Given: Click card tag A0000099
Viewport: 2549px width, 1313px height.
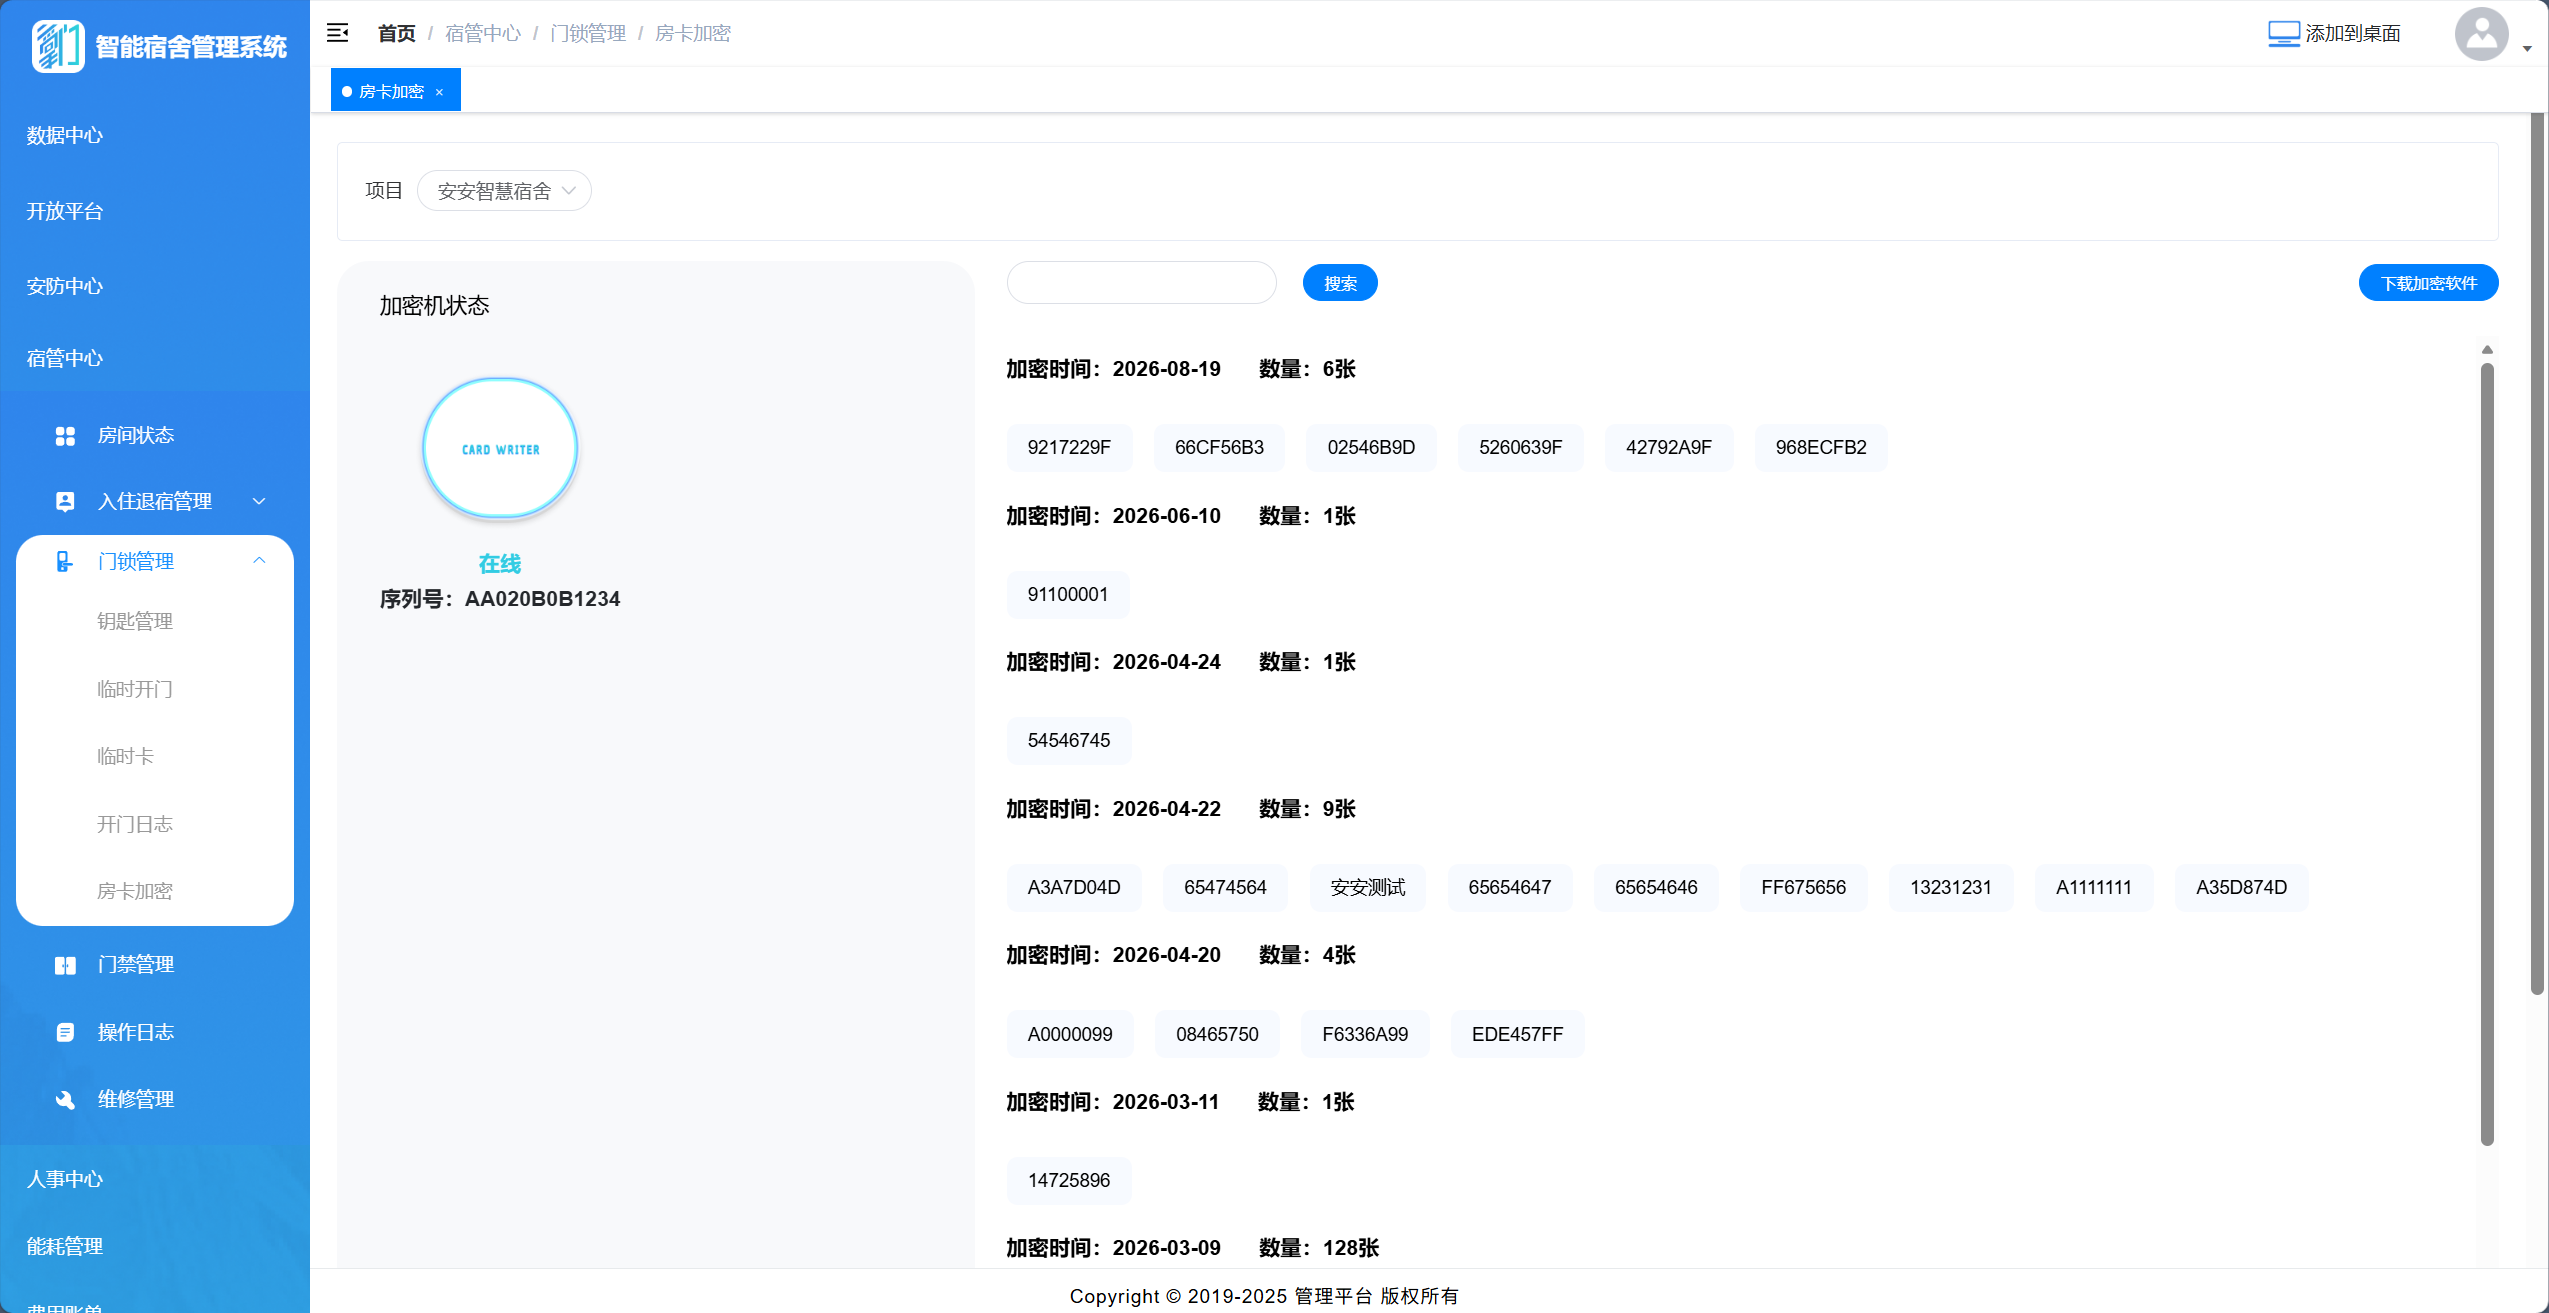Looking at the screenshot, I should coord(1070,1034).
